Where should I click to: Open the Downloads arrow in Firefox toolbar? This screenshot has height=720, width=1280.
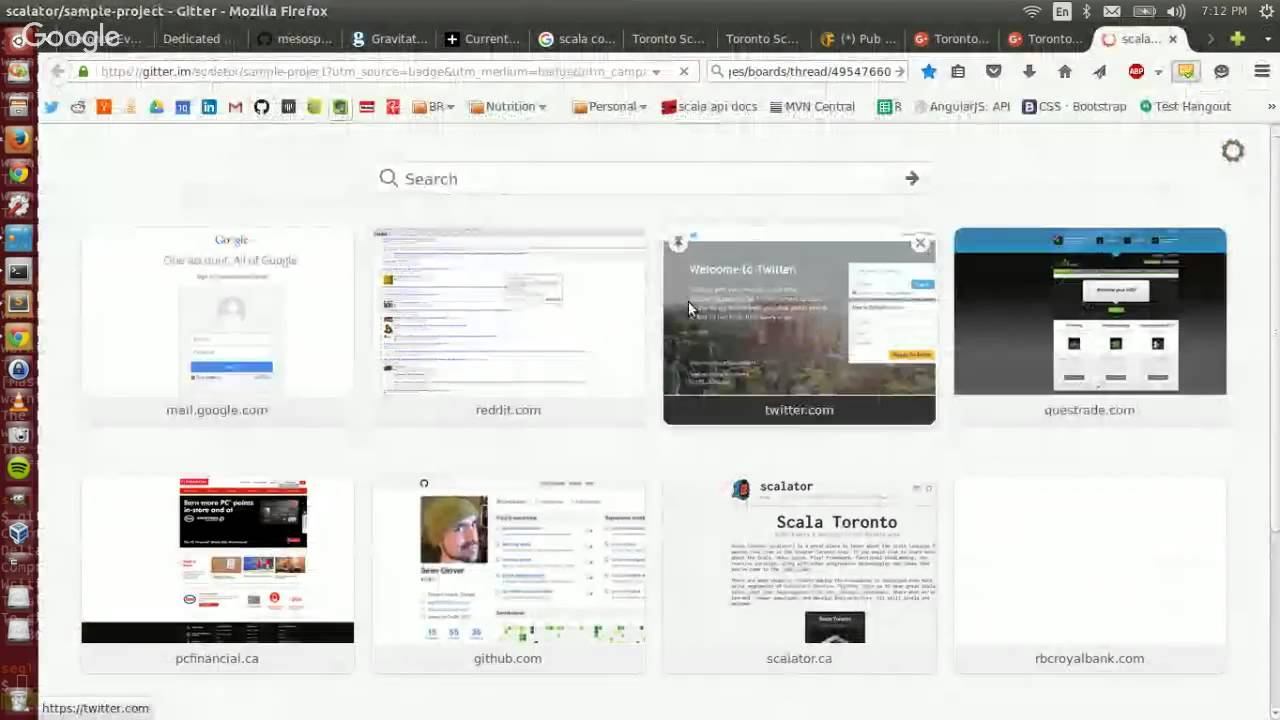pyautogui.click(x=1029, y=71)
